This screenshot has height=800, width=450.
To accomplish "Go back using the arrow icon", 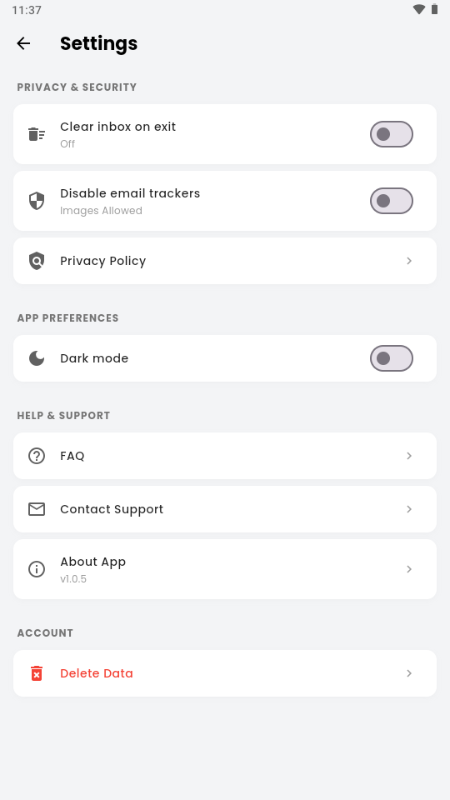I will coord(23,43).
